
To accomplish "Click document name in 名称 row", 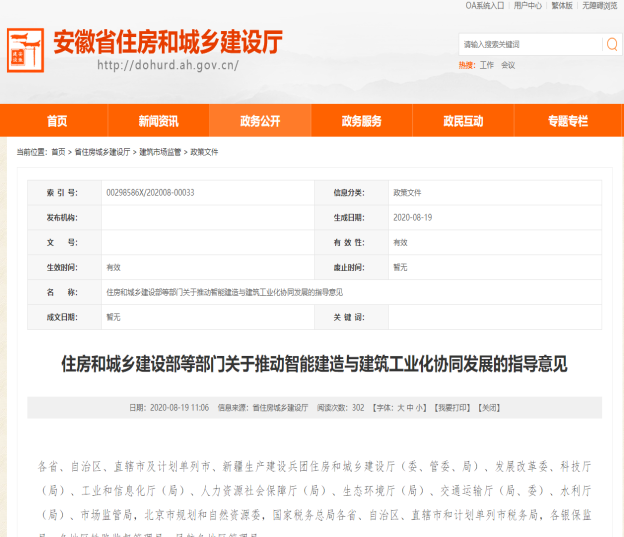I will pyautogui.click(x=224, y=292).
